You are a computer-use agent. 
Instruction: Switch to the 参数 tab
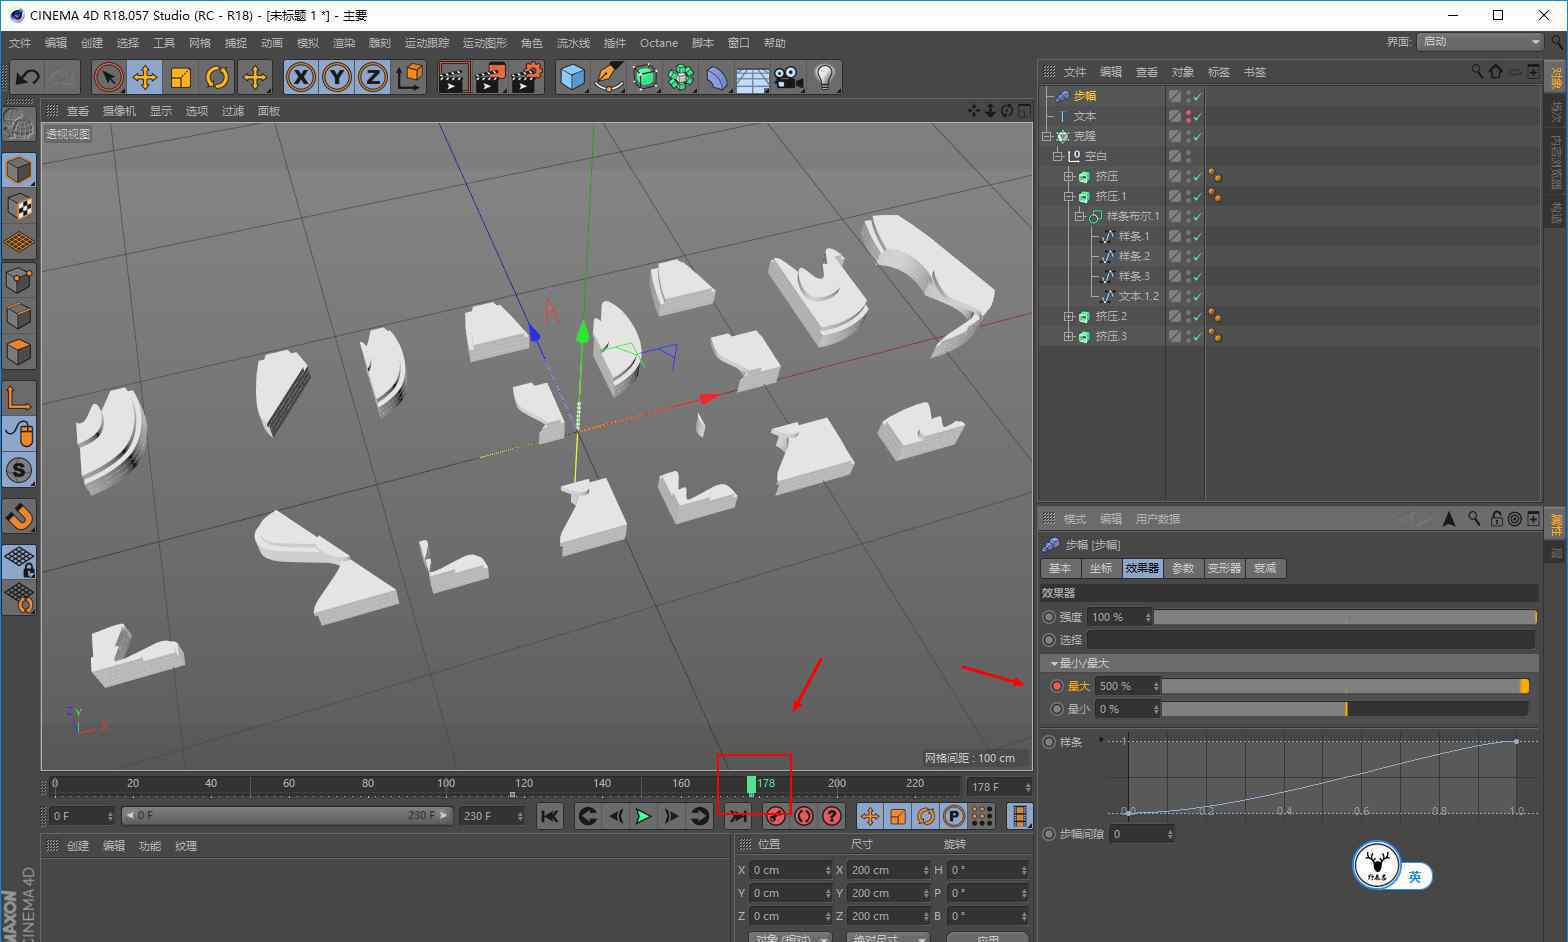pos(1183,568)
